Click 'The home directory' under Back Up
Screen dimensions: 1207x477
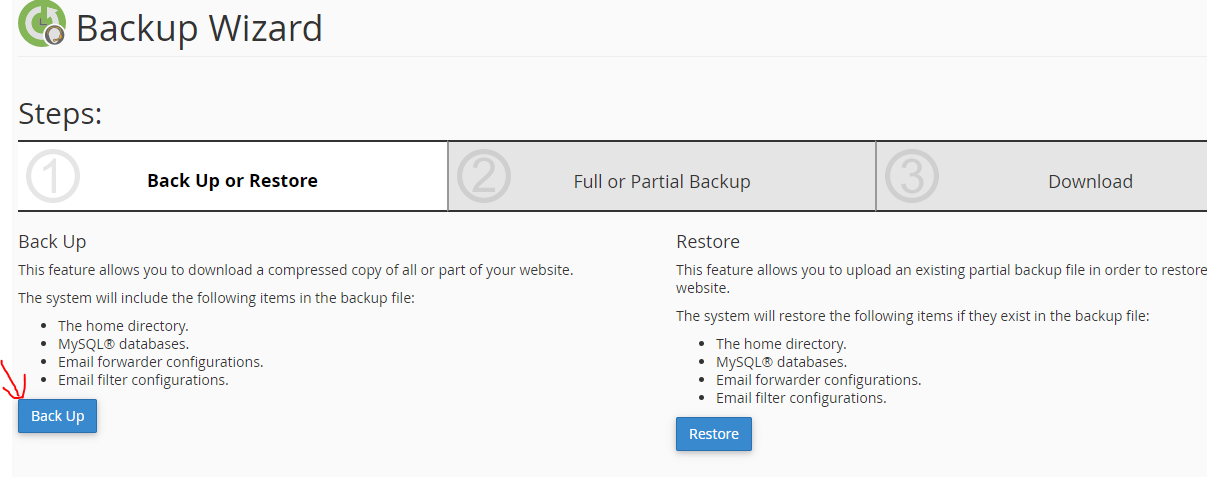coord(123,326)
